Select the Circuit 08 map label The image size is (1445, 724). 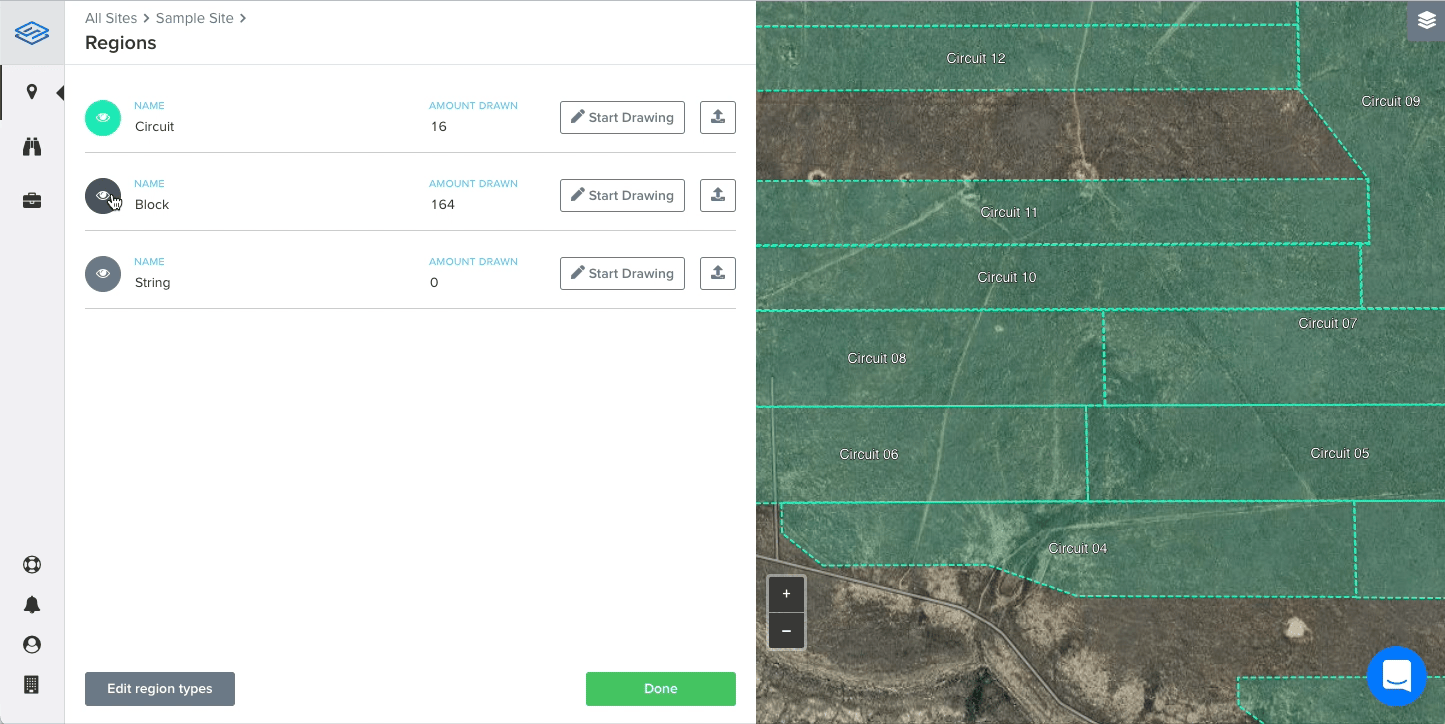point(877,358)
